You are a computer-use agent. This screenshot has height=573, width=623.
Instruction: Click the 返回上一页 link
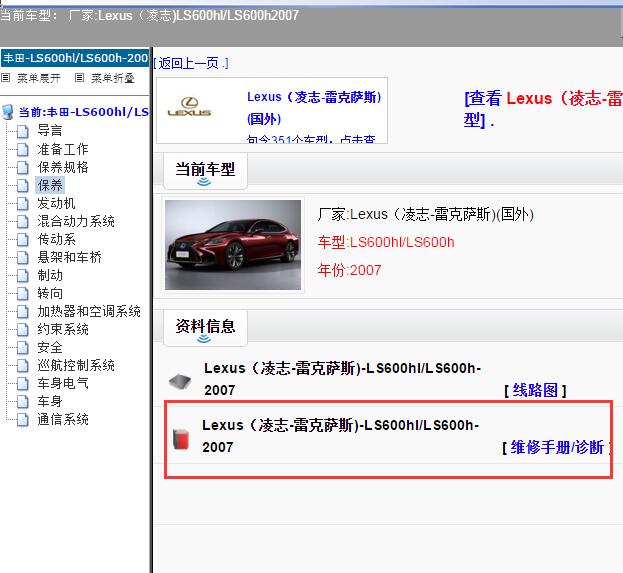click(x=191, y=63)
